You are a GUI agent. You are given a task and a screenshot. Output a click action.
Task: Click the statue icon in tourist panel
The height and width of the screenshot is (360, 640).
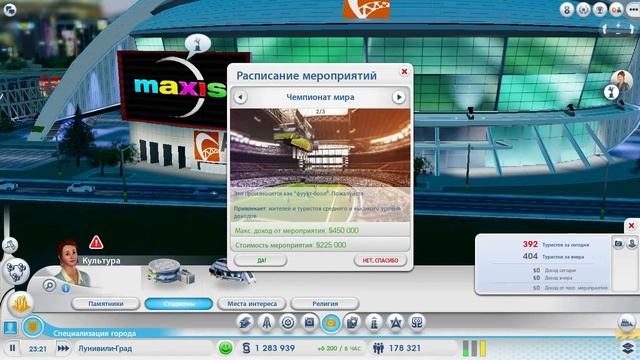point(632,244)
